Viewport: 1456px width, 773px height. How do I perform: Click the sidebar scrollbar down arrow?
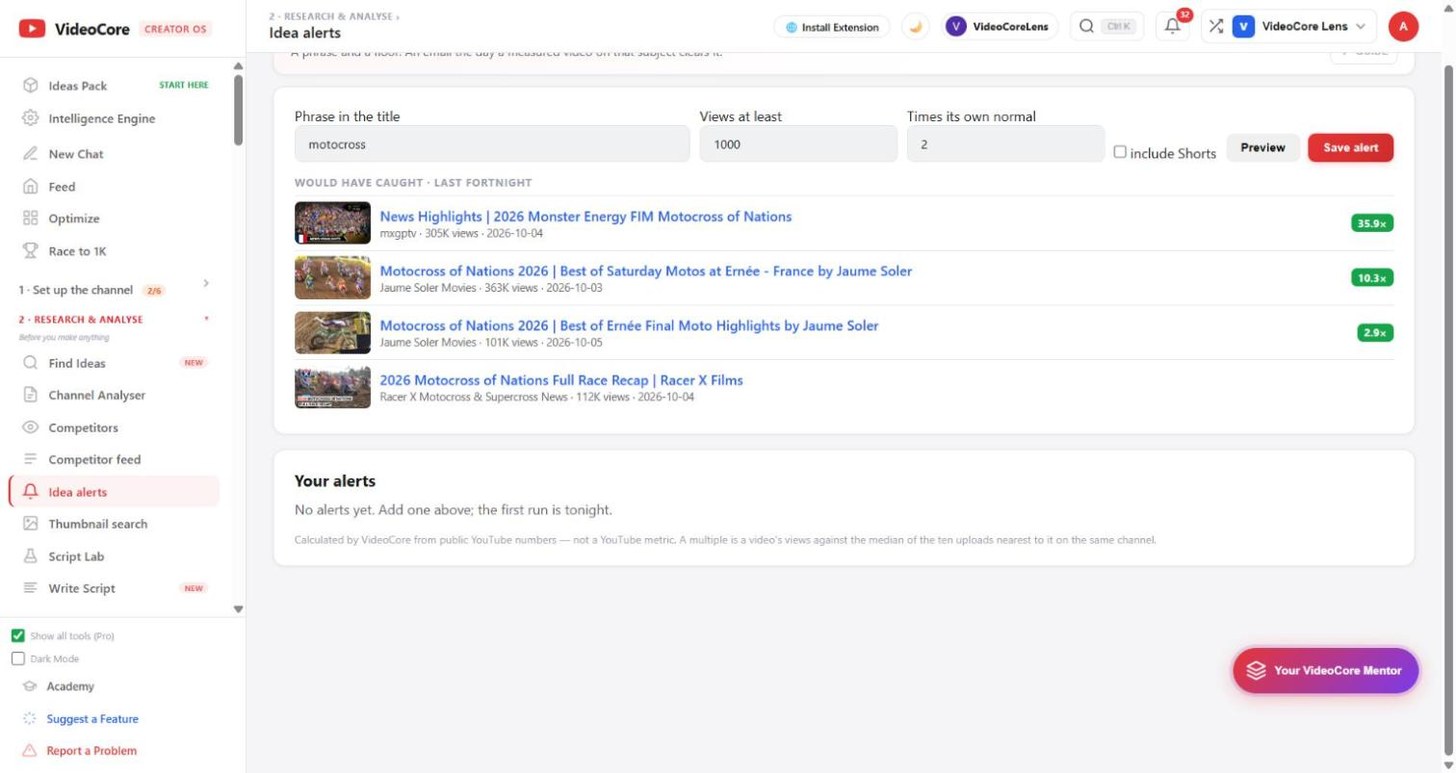238,609
